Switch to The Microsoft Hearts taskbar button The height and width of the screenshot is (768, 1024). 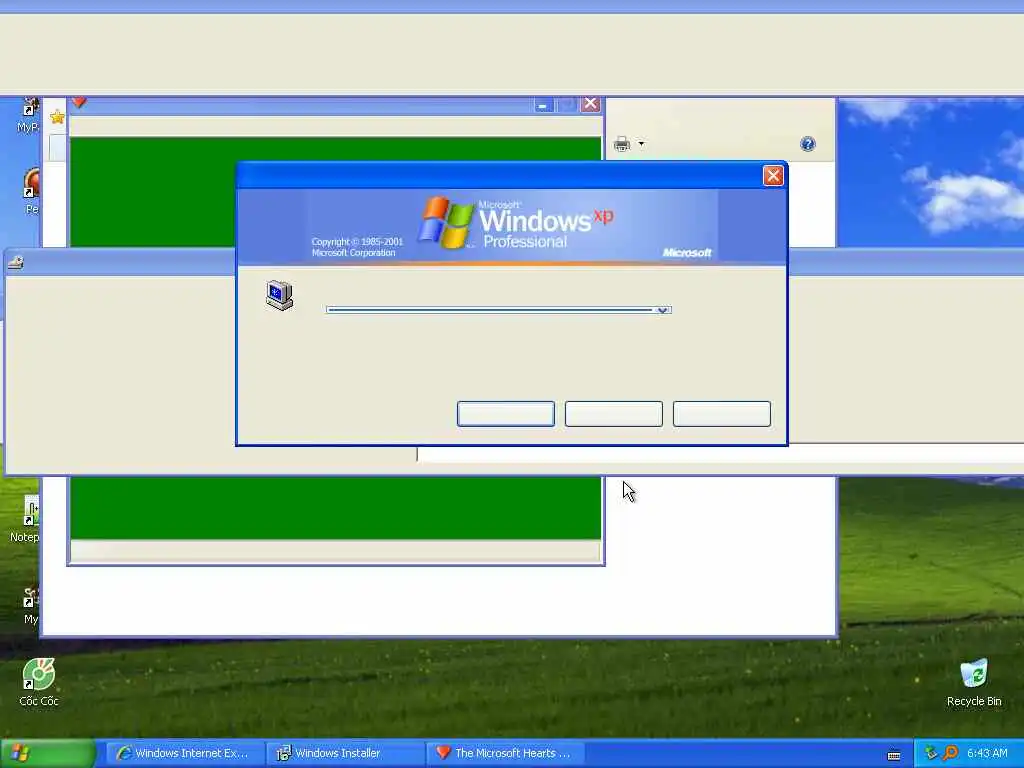pyautogui.click(x=505, y=753)
